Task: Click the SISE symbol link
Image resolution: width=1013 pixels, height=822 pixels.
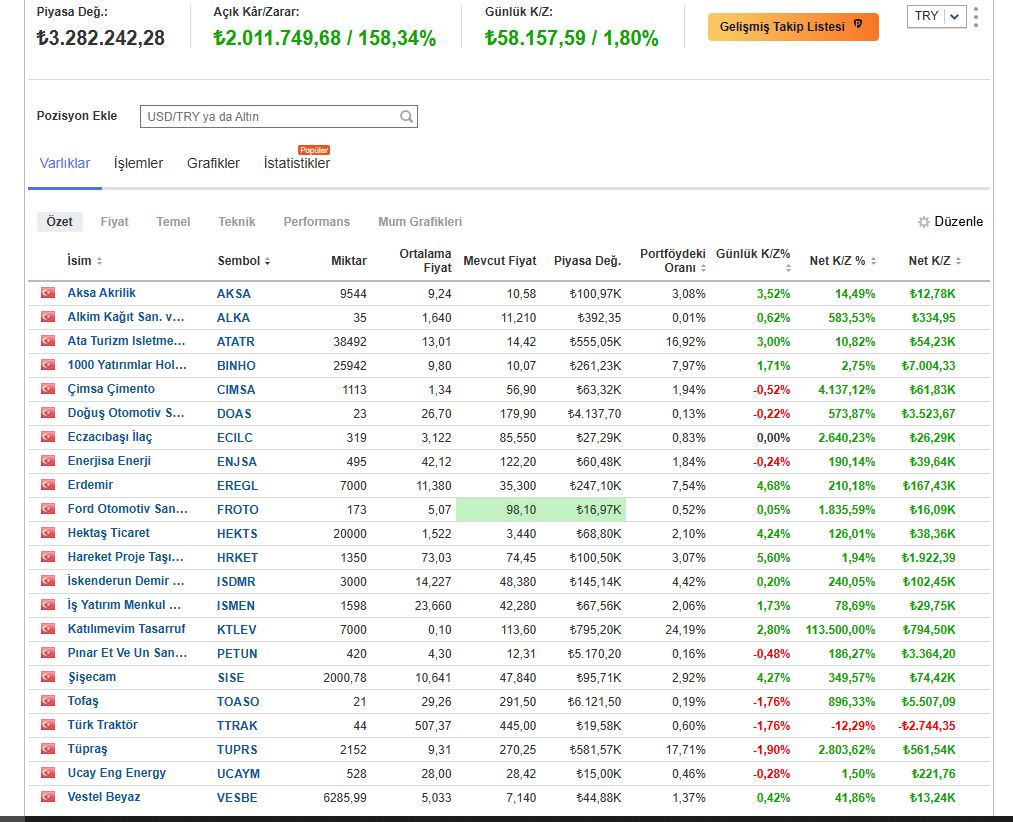Action: coord(231,677)
